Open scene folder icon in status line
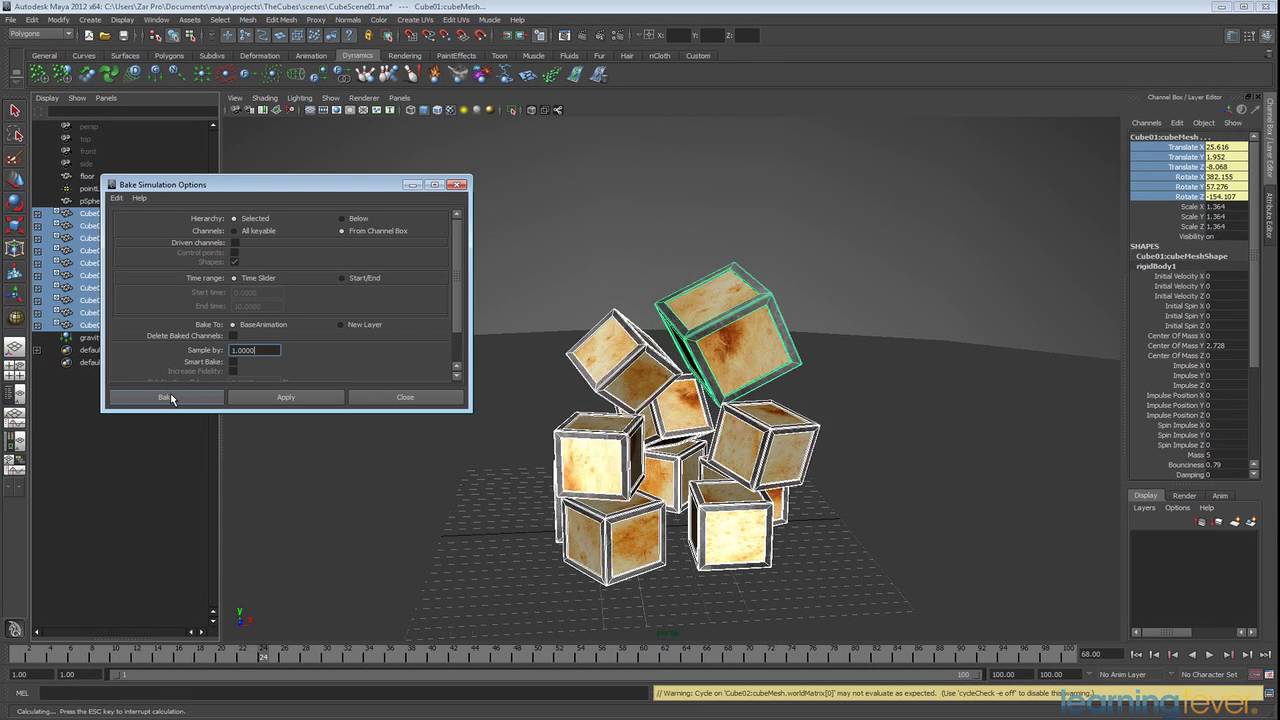1280x720 pixels. click(105, 35)
